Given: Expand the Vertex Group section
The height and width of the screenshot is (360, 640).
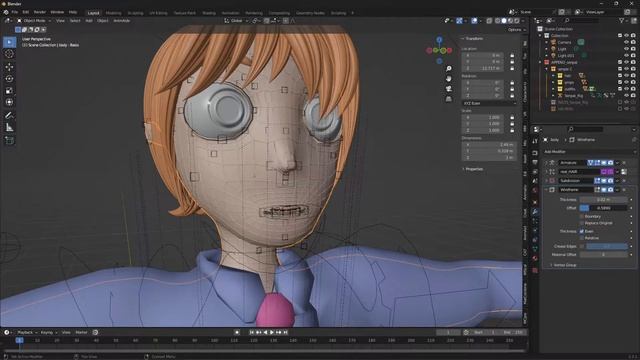Looking at the screenshot, I should (563, 265).
